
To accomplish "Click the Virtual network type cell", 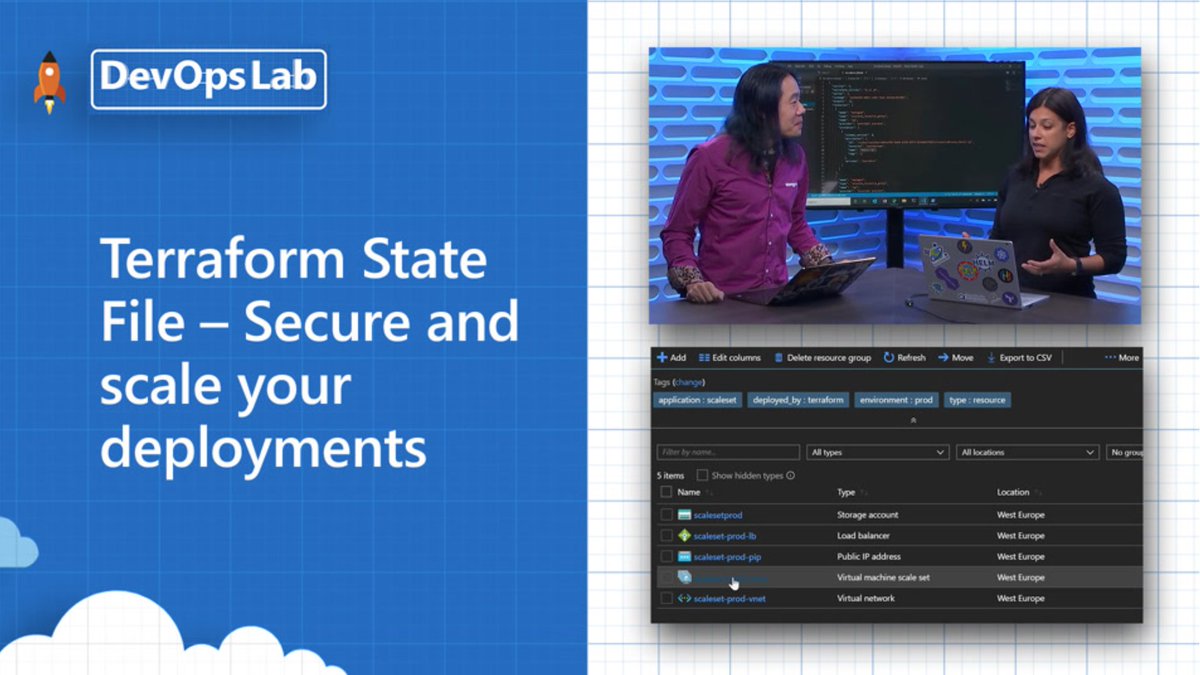I will (865, 599).
